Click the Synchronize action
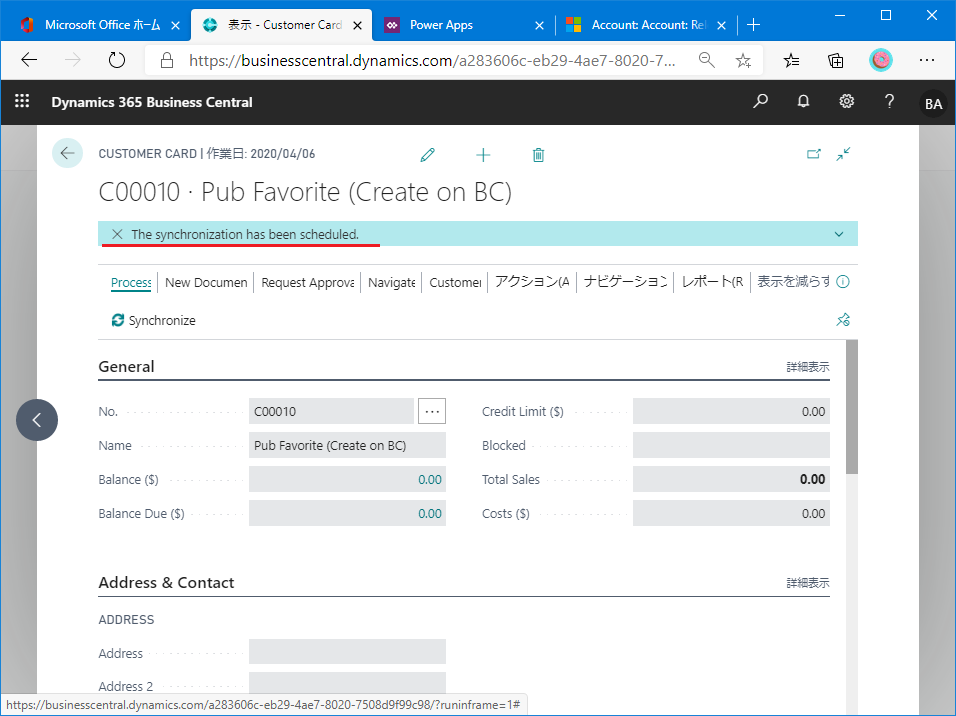The height and width of the screenshot is (716, 956). (154, 320)
